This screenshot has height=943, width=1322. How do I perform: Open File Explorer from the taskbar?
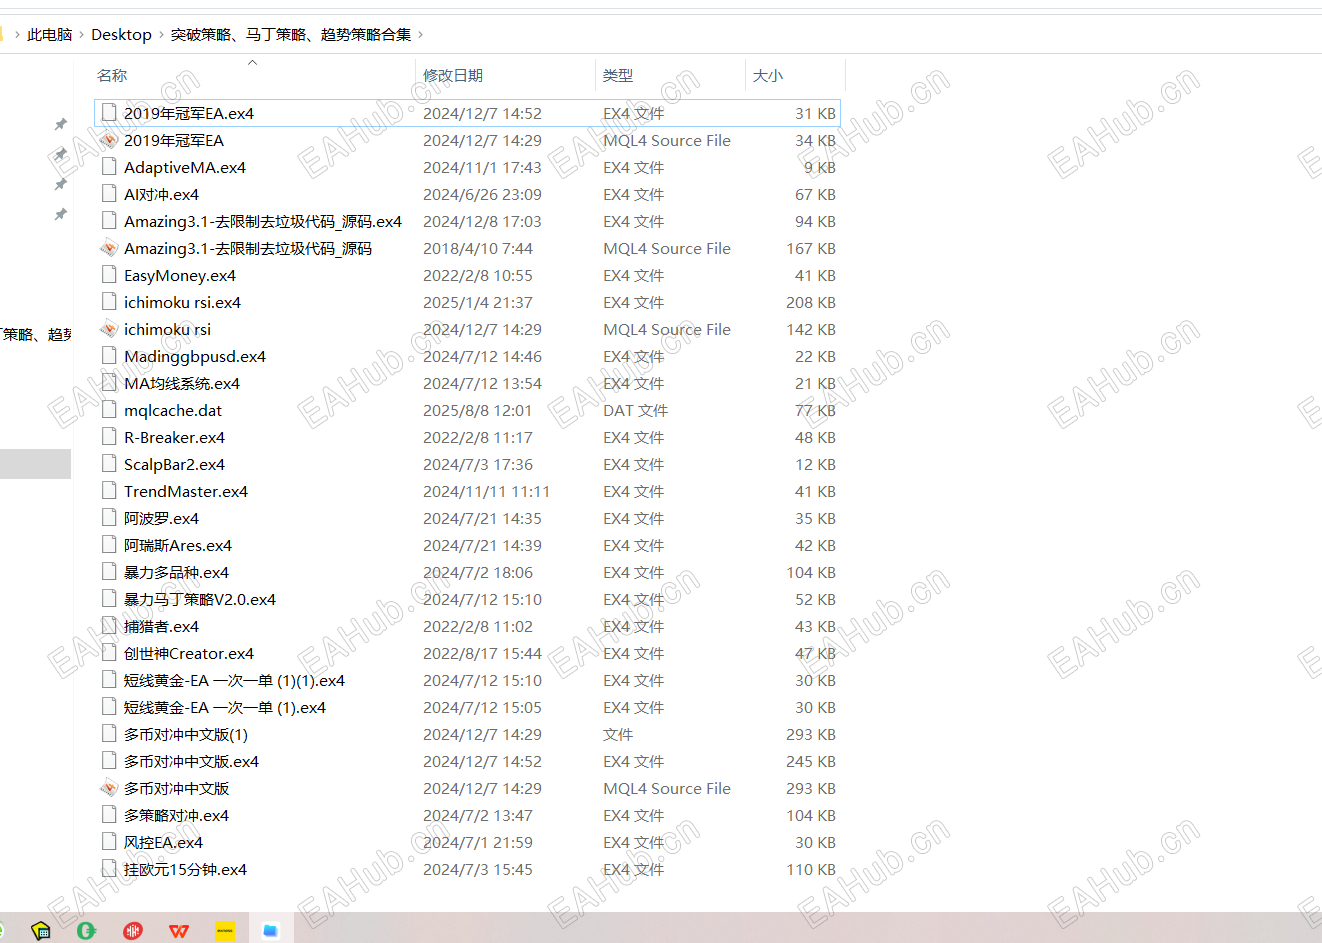click(270, 930)
